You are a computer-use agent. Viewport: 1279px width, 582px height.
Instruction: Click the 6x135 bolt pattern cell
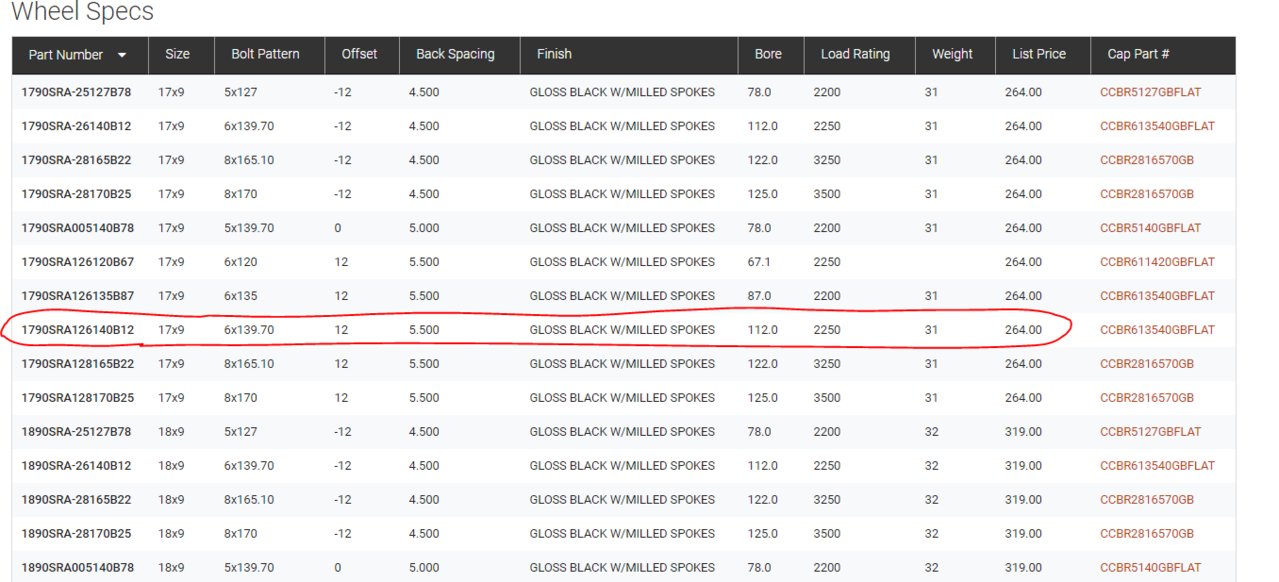pos(241,296)
